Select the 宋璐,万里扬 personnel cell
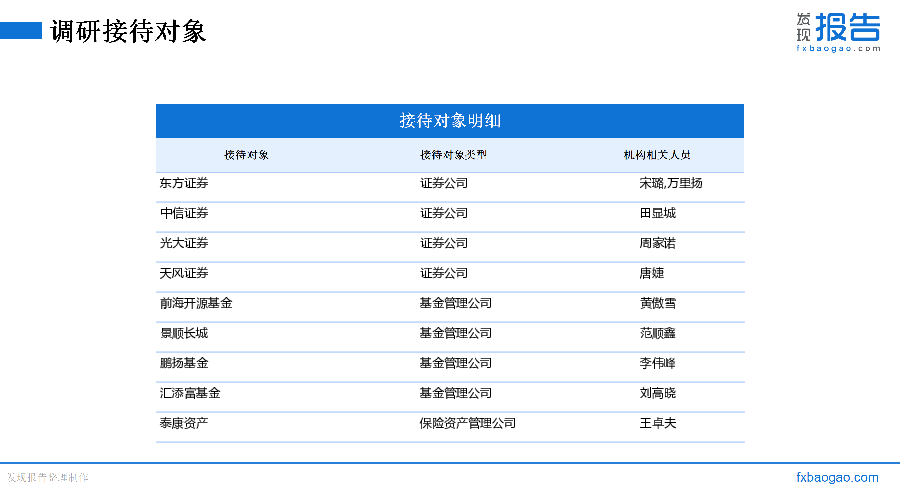The height and width of the screenshot is (500, 900). [671, 183]
